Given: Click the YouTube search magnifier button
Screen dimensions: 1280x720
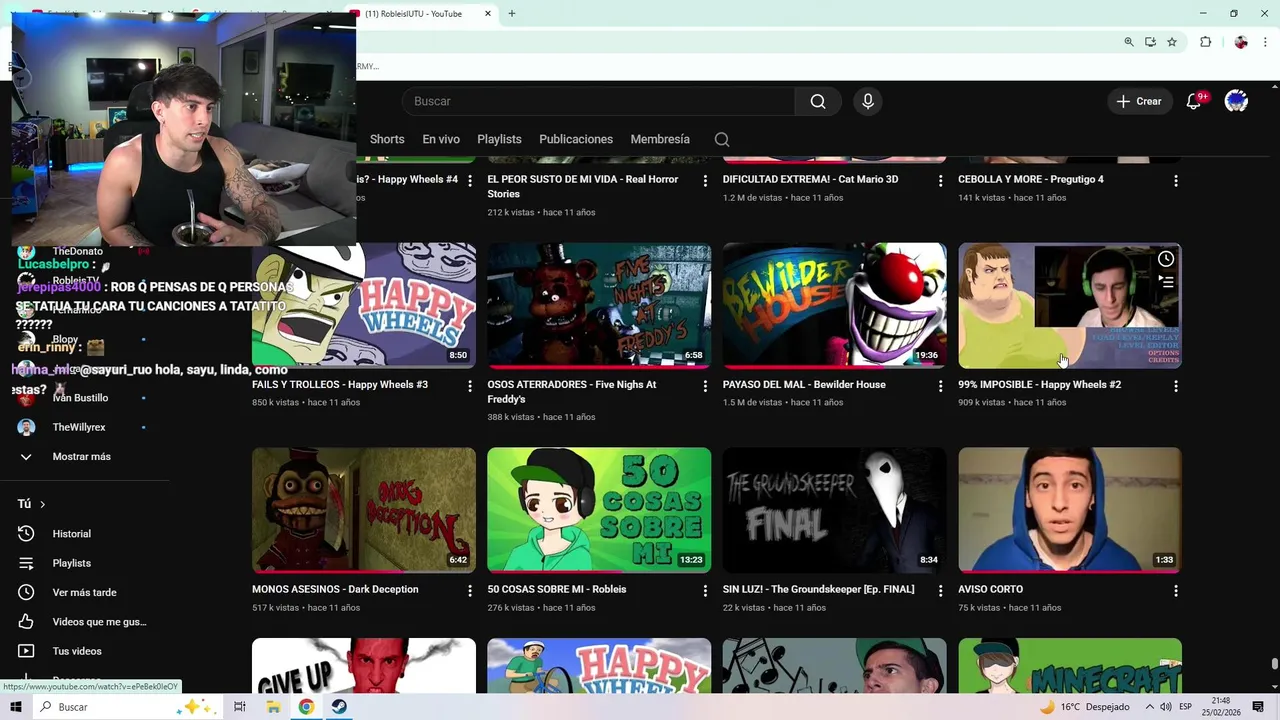Looking at the screenshot, I should (818, 101).
